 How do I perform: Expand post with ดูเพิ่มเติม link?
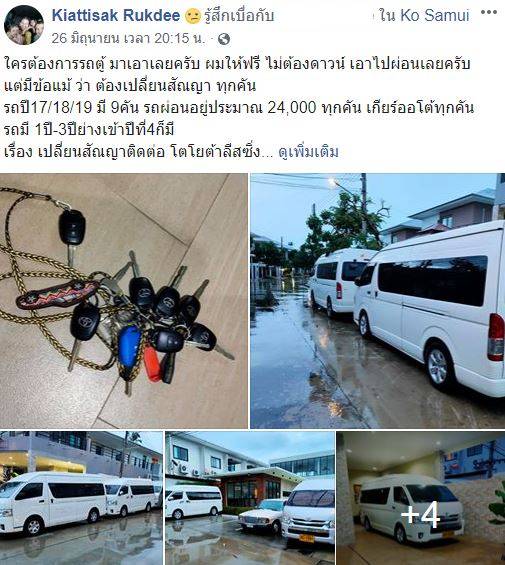(308, 152)
